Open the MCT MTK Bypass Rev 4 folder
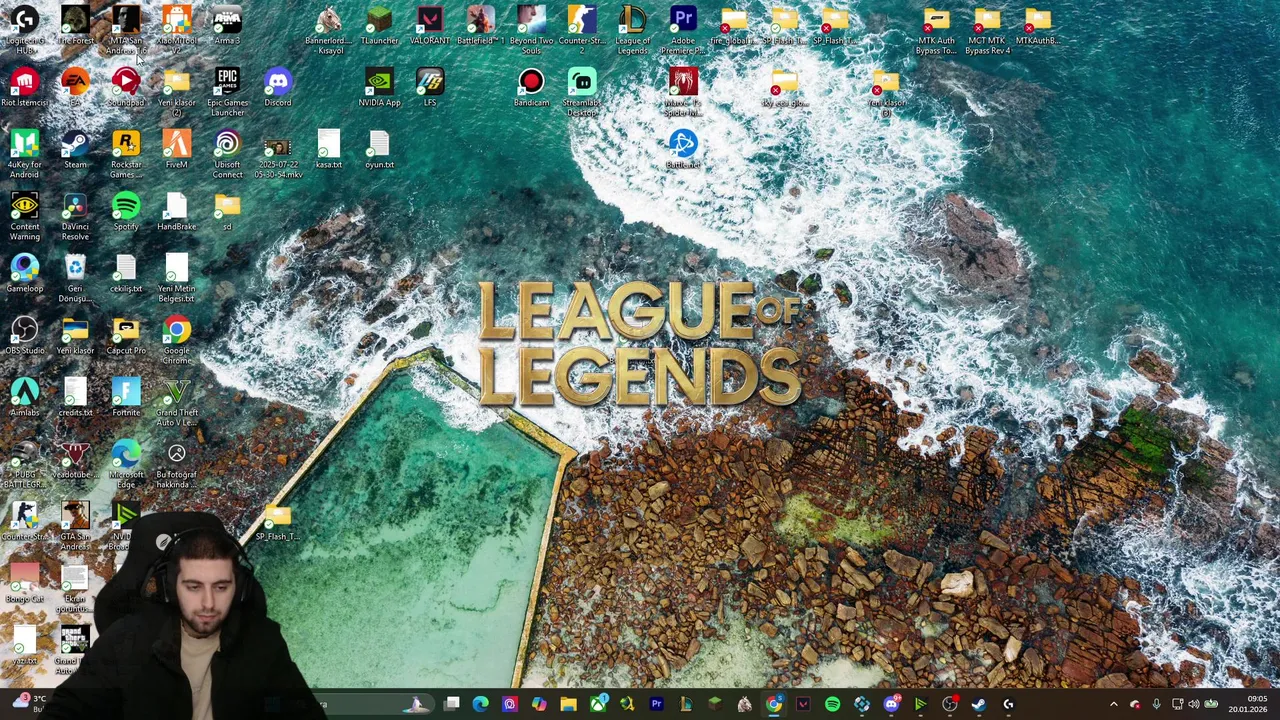This screenshot has width=1280, height=720. click(987, 30)
